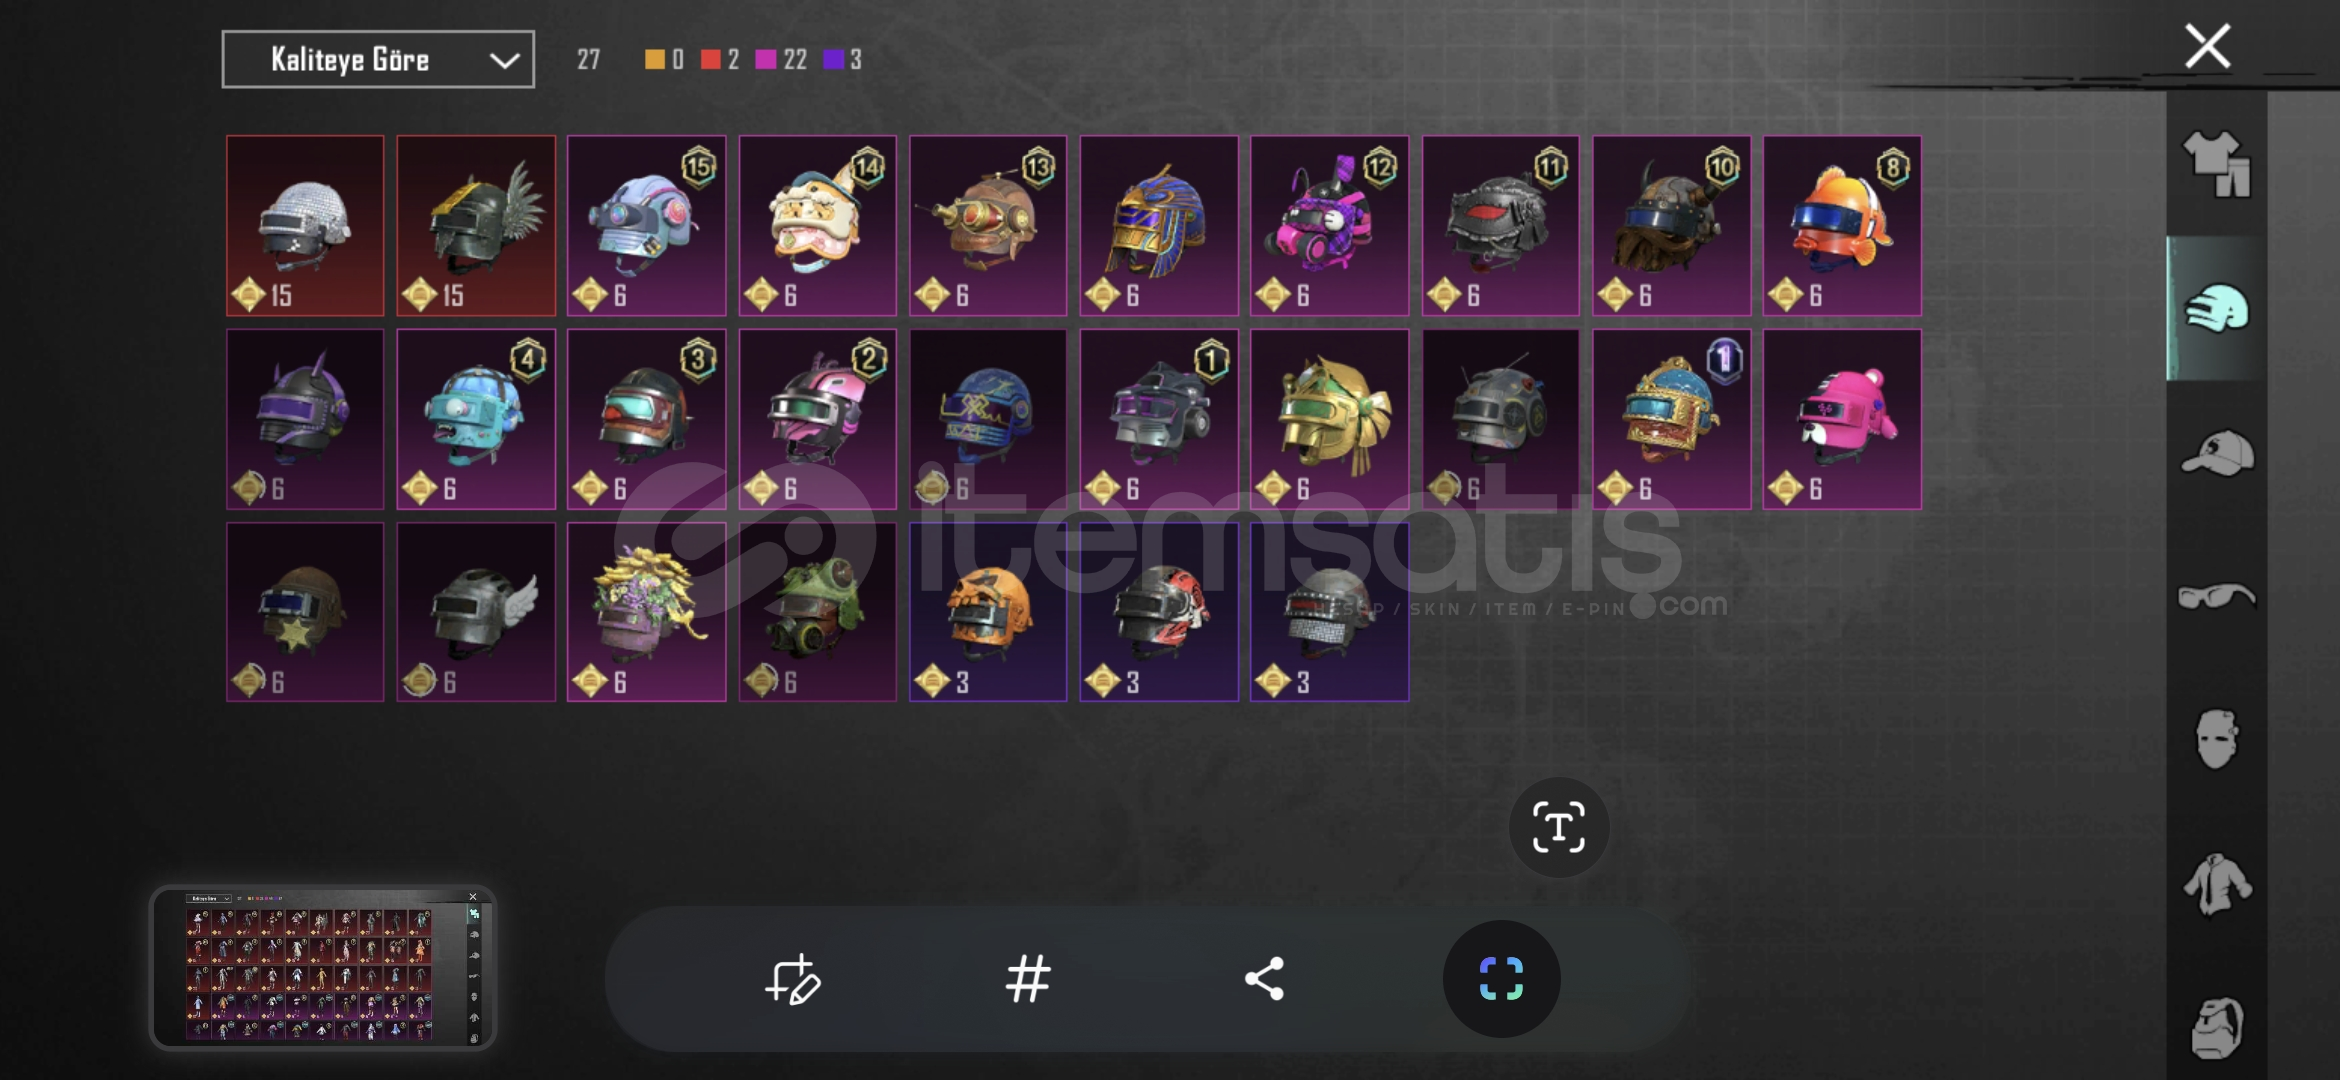Open the outfits category icon

click(2216, 164)
